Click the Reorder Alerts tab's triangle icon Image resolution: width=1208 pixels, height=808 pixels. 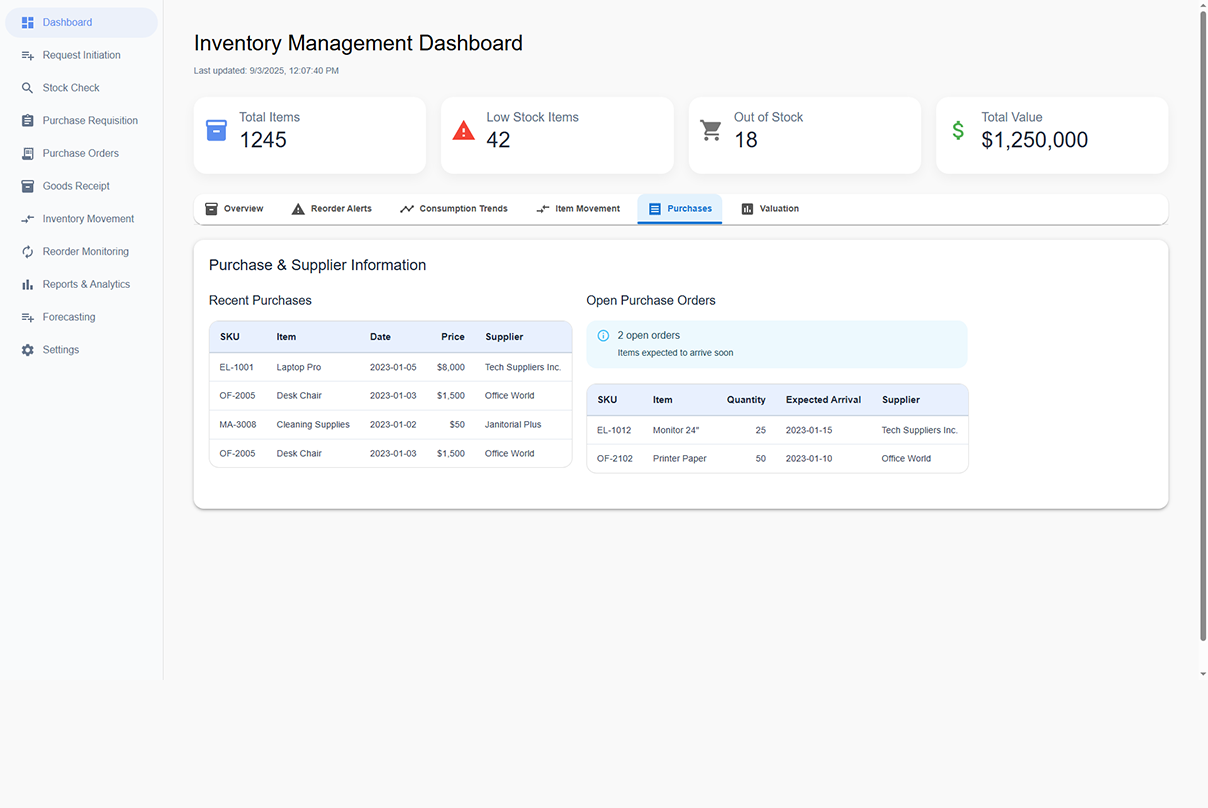click(298, 209)
